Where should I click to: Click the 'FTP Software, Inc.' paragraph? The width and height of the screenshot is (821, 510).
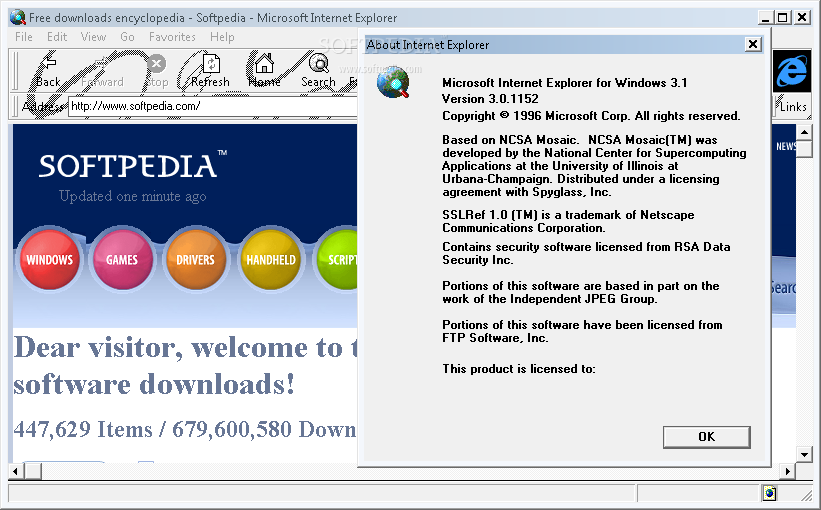(582, 331)
